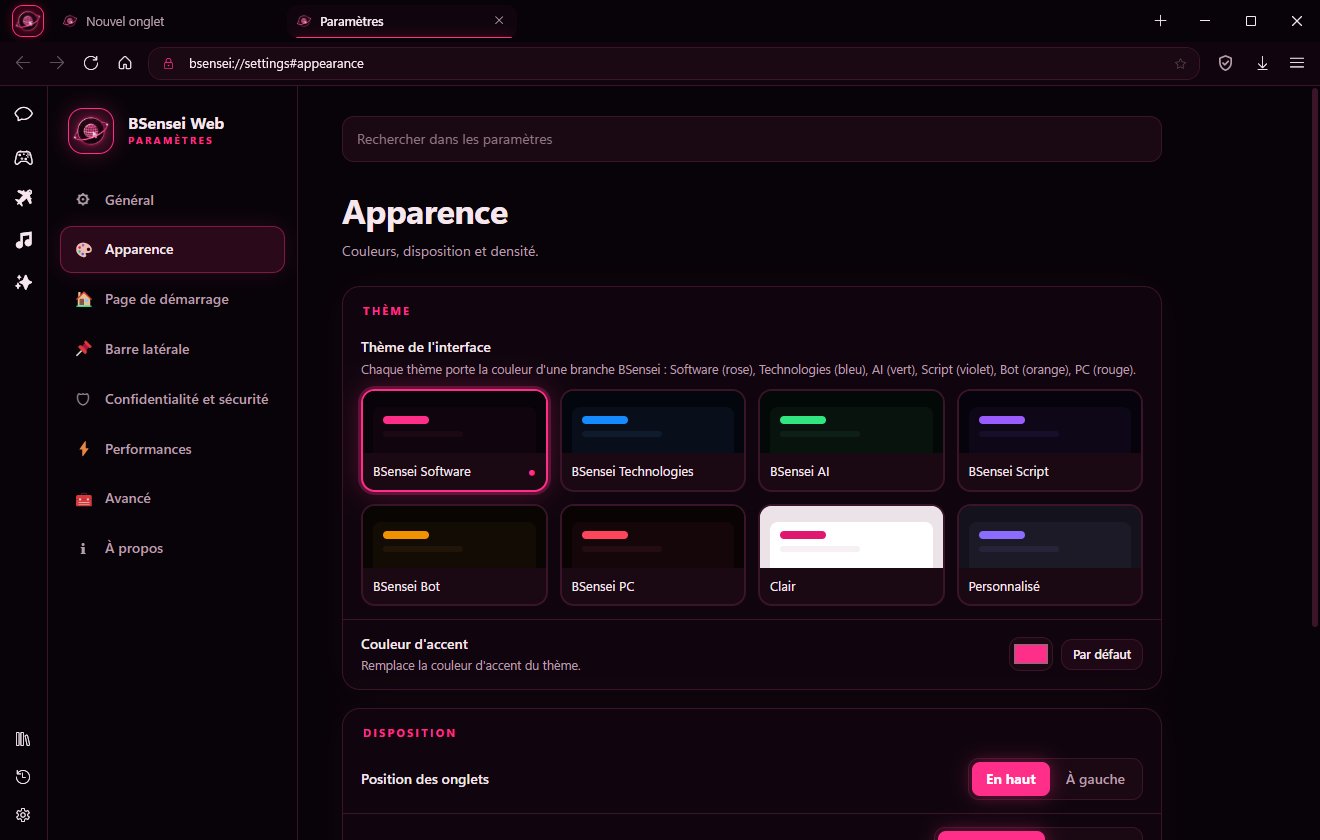The image size is (1320, 840).
Task: Select the BSensei Technologies blue theme
Action: [653, 440]
